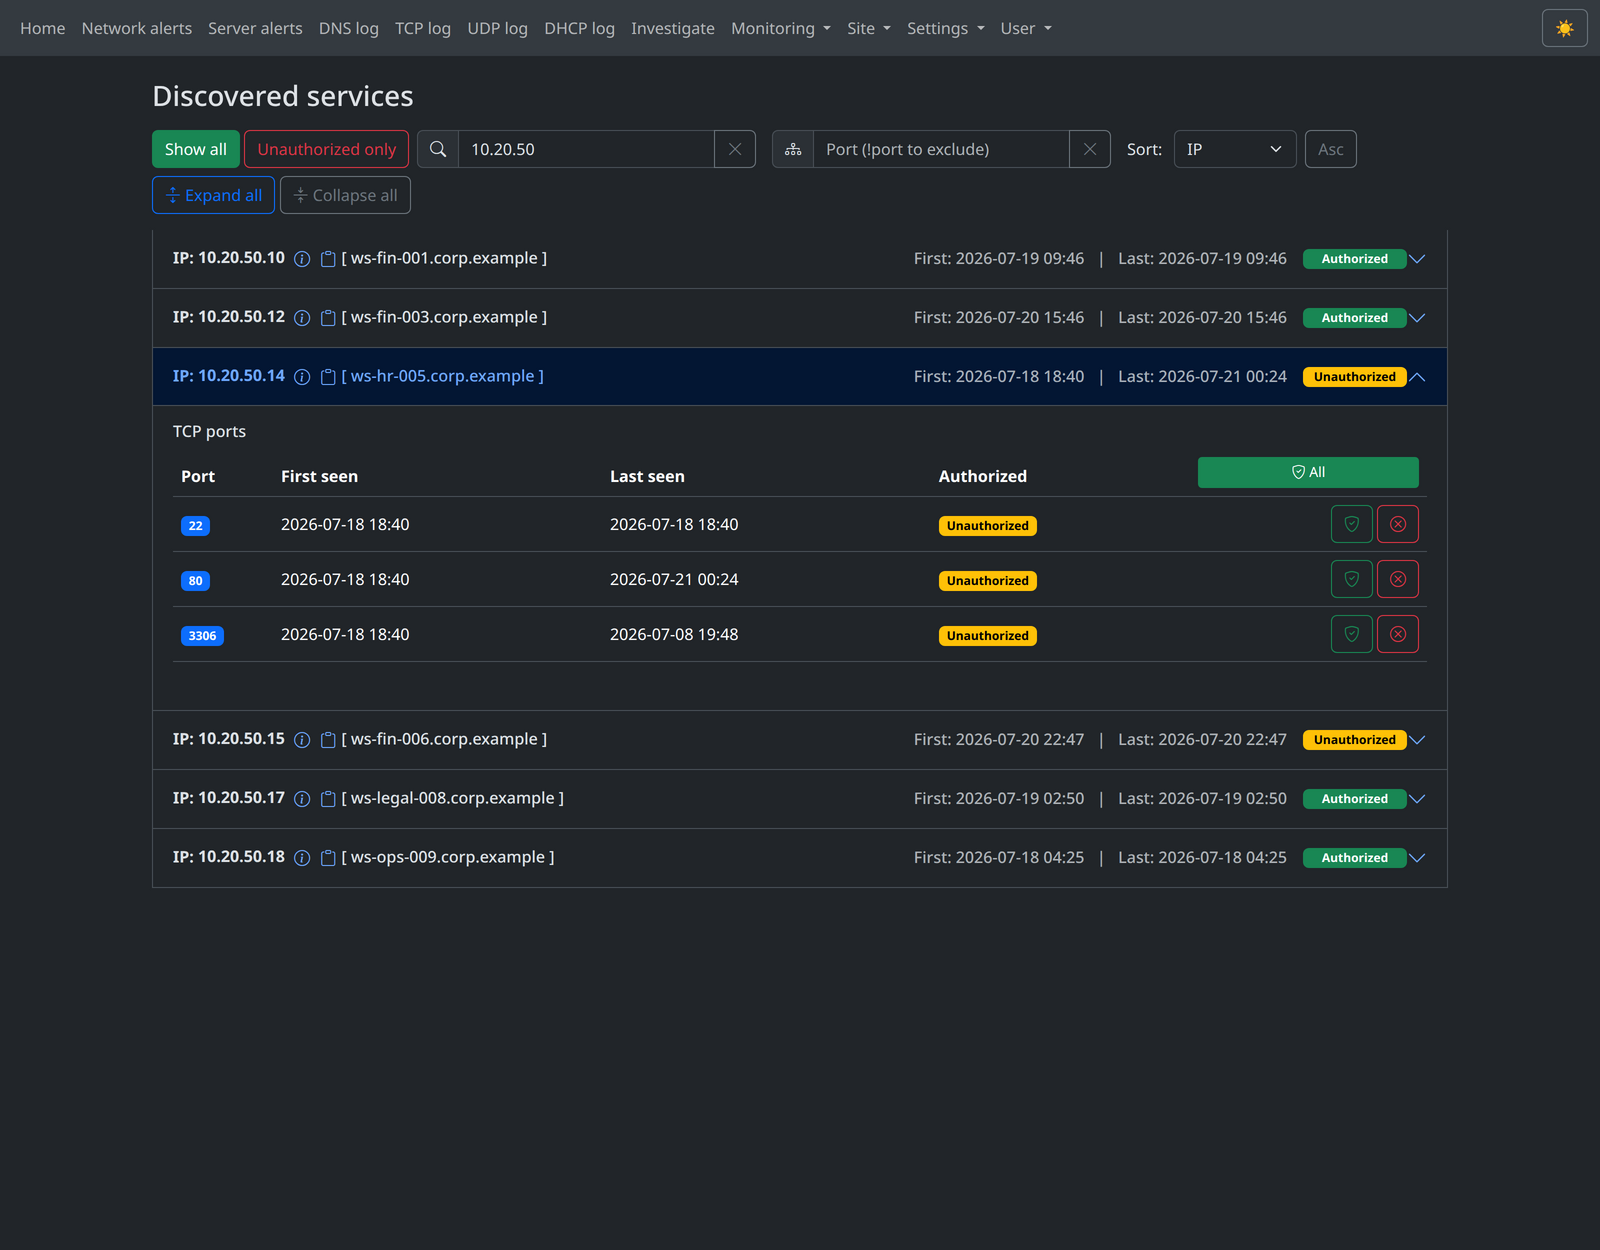Image resolution: width=1600 pixels, height=1250 pixels.
Task: Open the Investigate page
Action: click(x=673, y=28)
